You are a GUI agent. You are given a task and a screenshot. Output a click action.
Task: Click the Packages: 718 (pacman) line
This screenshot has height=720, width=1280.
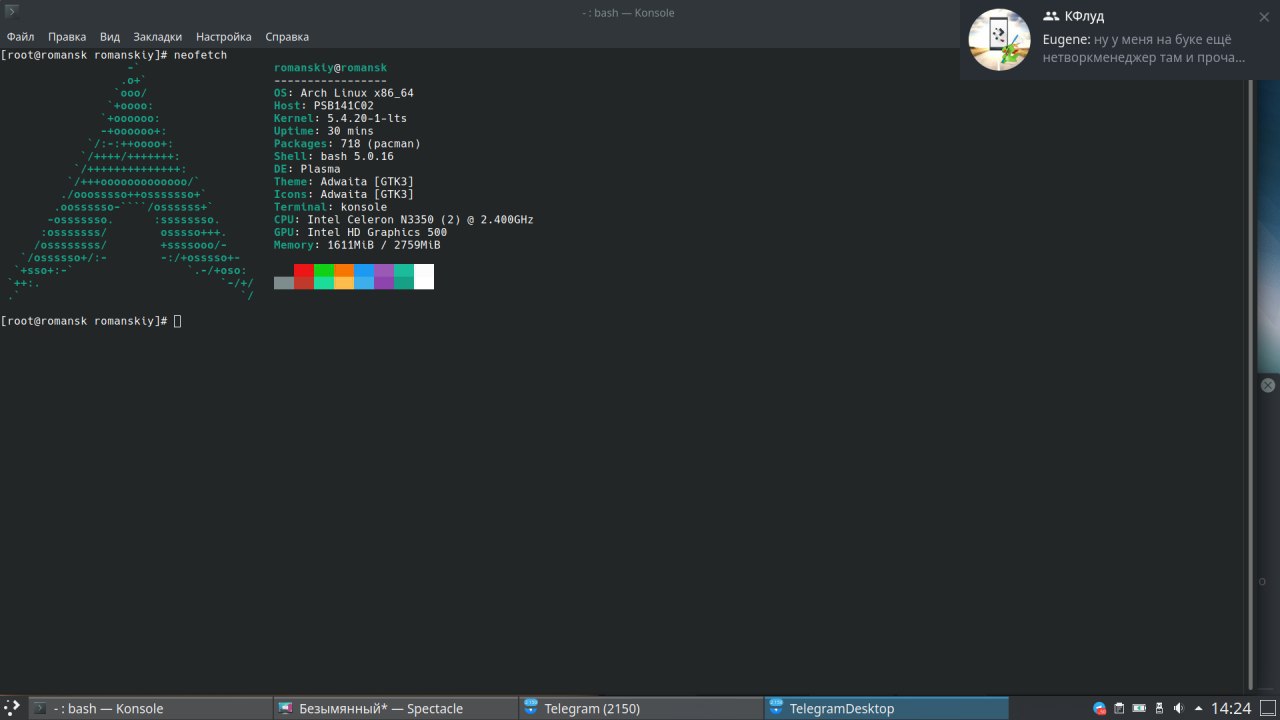[347, 144]
